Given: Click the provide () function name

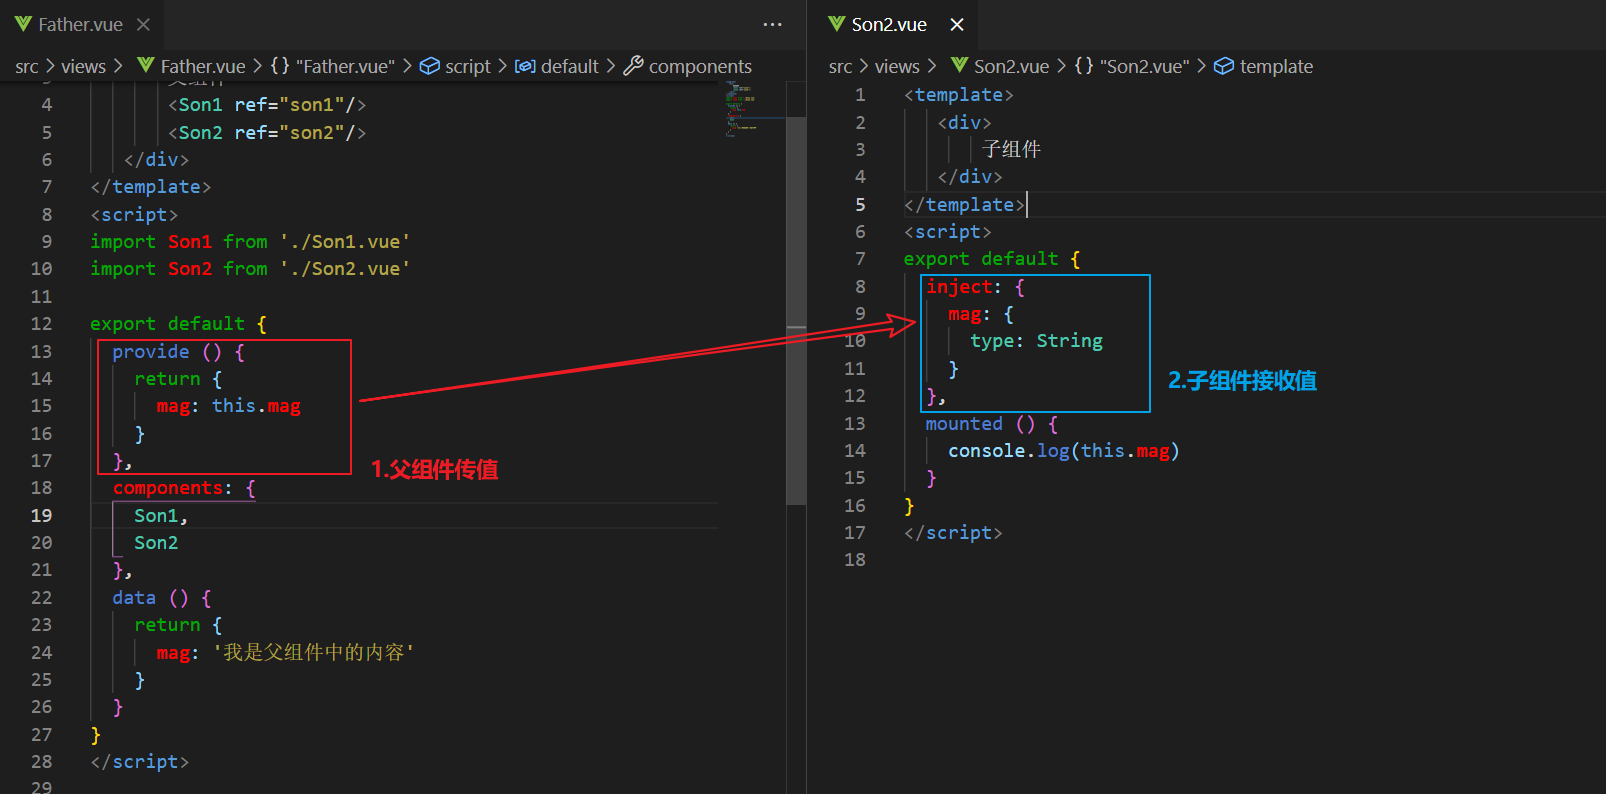Looking at the screenshot, I should pyautogui.click(x=151, y=351).
